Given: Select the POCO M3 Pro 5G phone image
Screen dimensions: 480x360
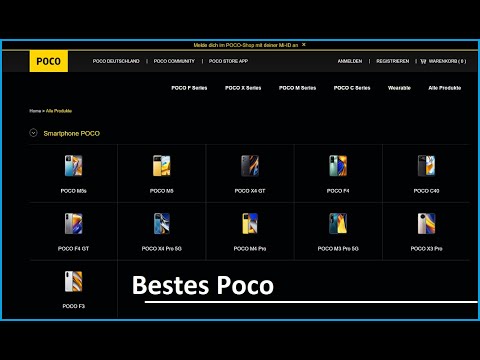Looking at the screenshot, I should click(x=338, y=223).
